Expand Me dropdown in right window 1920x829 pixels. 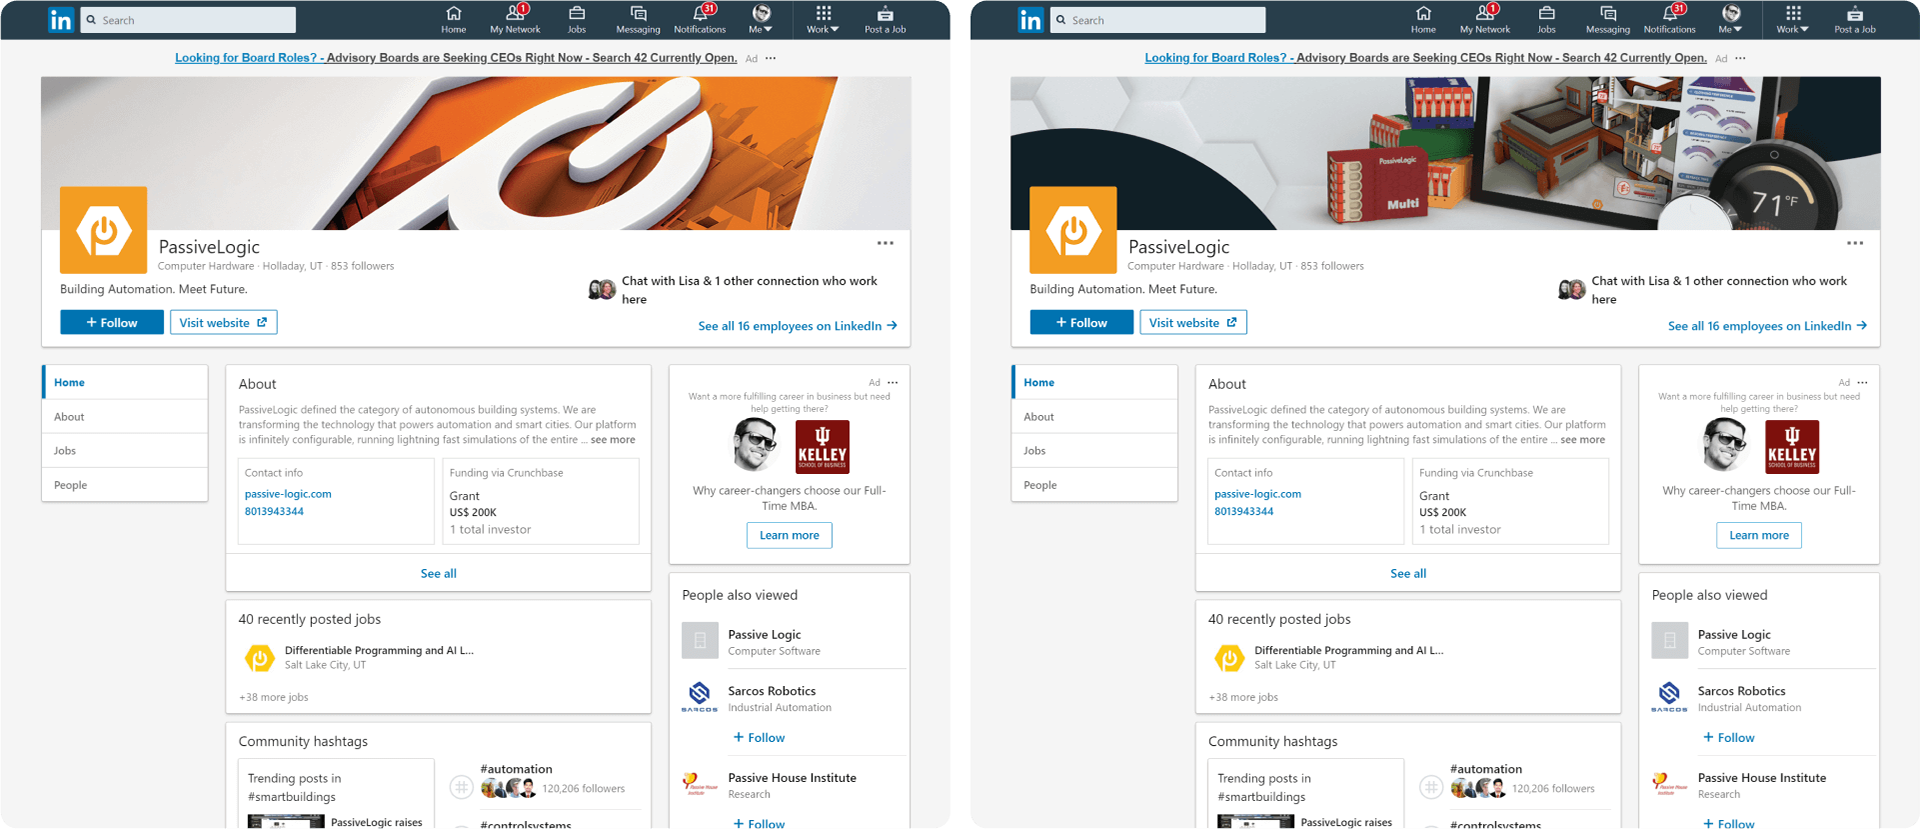[x=1731, y=19]
